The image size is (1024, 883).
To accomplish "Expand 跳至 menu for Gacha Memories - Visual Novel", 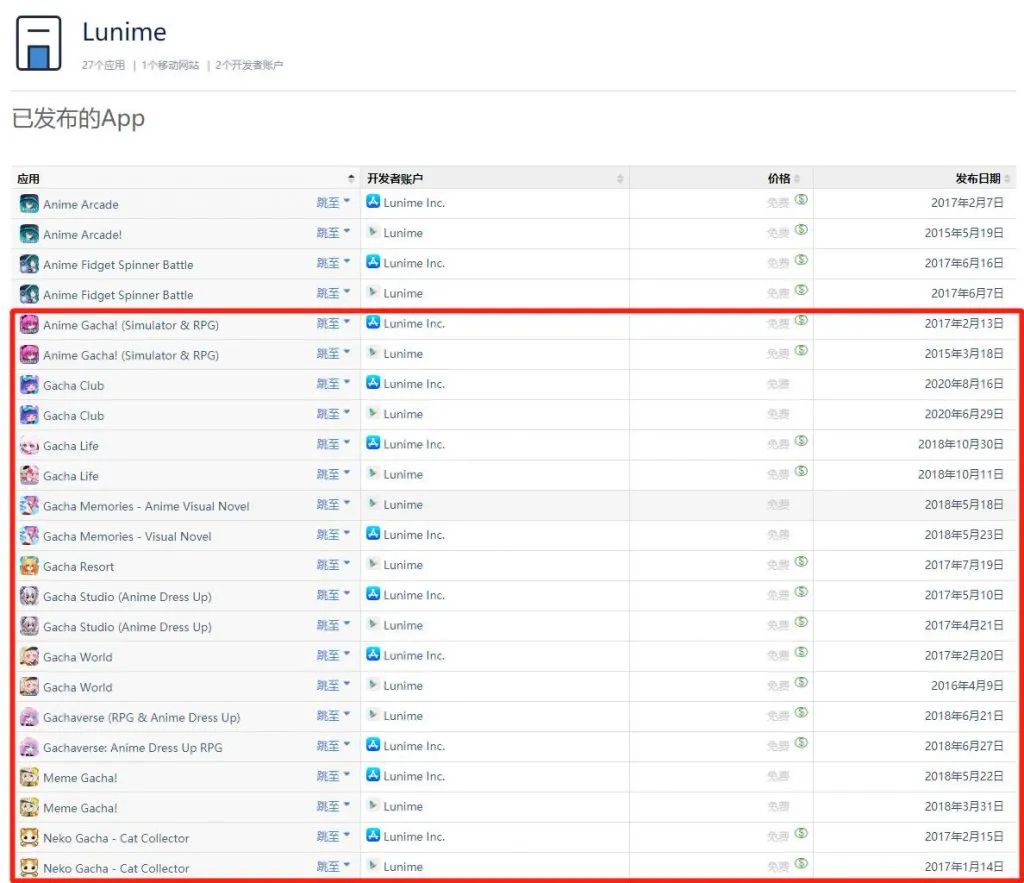I will (333, 535).
